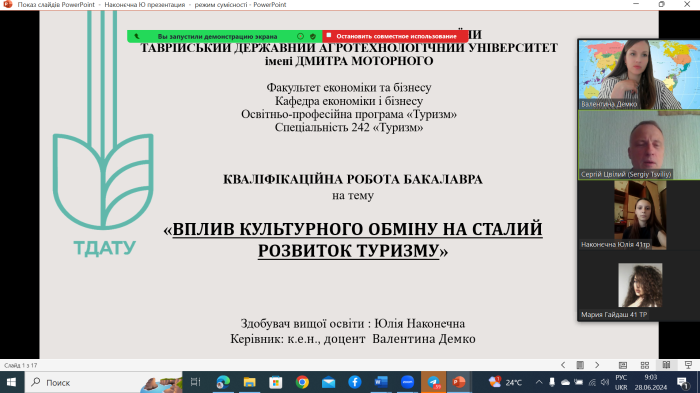Click the green screen sharing status indicator
Image resolution: width=700 pixels, height=393 pixels.
217,37
